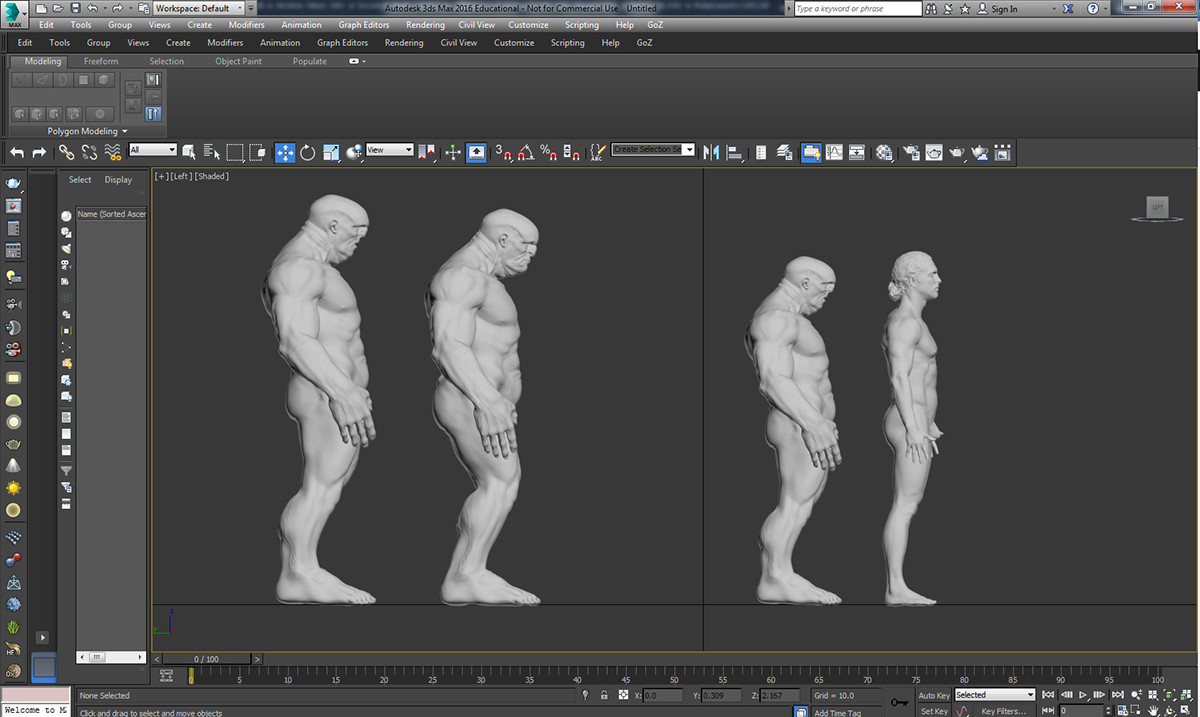Toggle Window/Crossing selection mode
The height and width of the screenshot is (717, 1200).
pos(258,152)
